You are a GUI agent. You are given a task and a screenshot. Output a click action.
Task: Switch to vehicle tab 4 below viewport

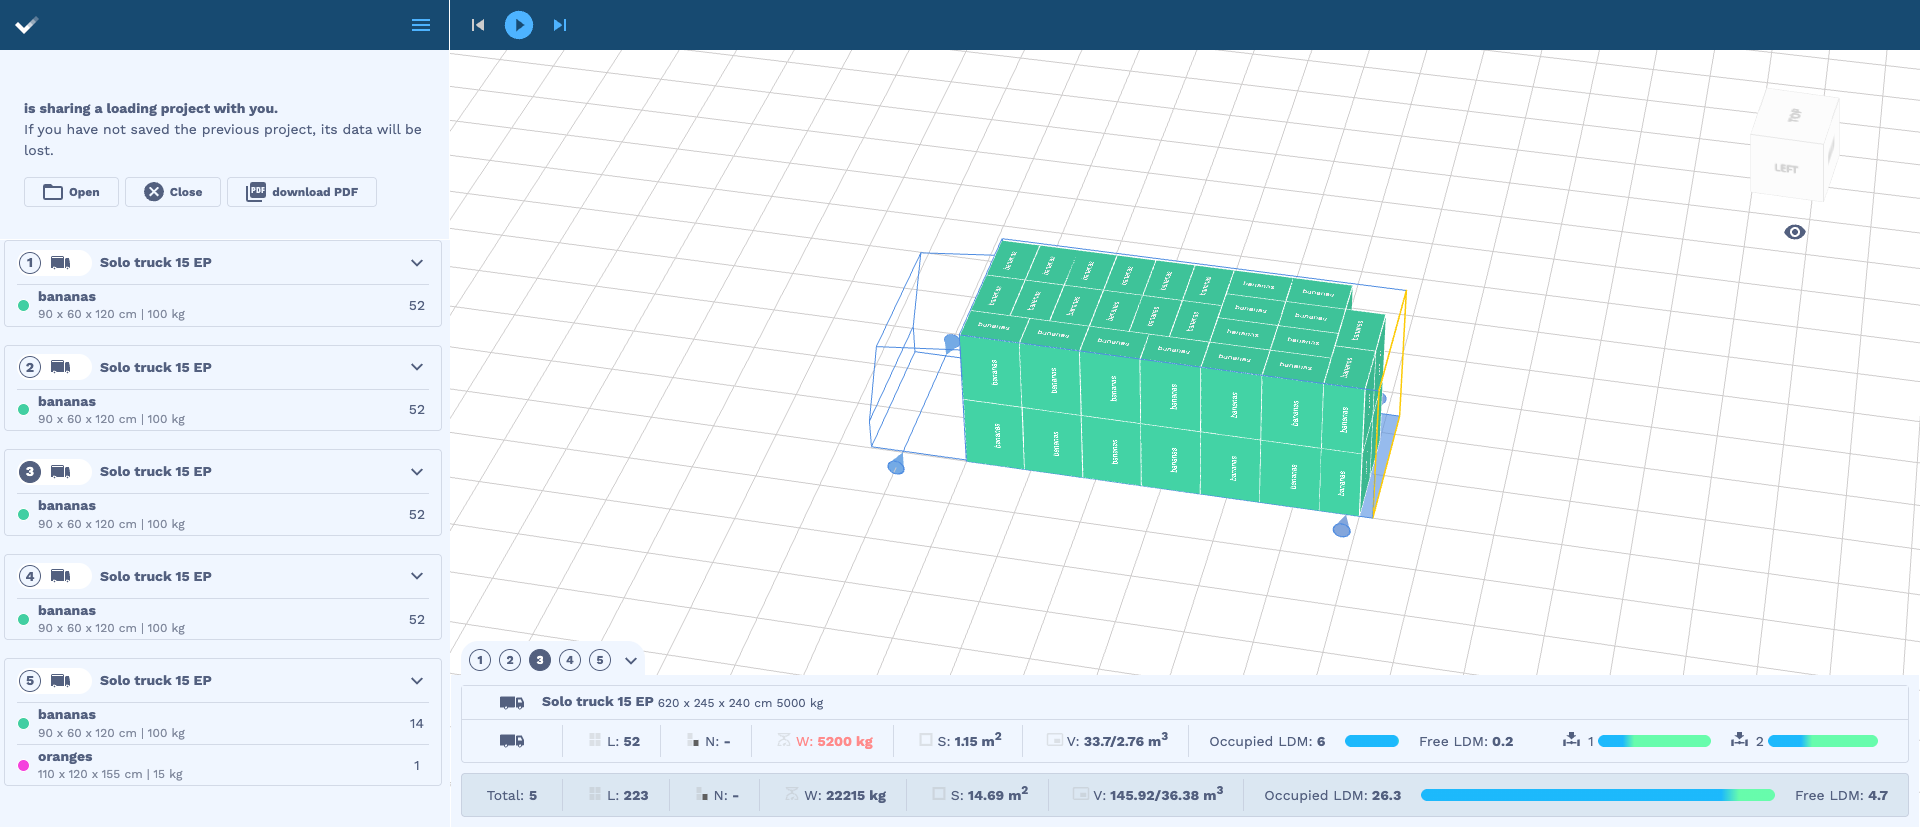[x=570, y=660]
